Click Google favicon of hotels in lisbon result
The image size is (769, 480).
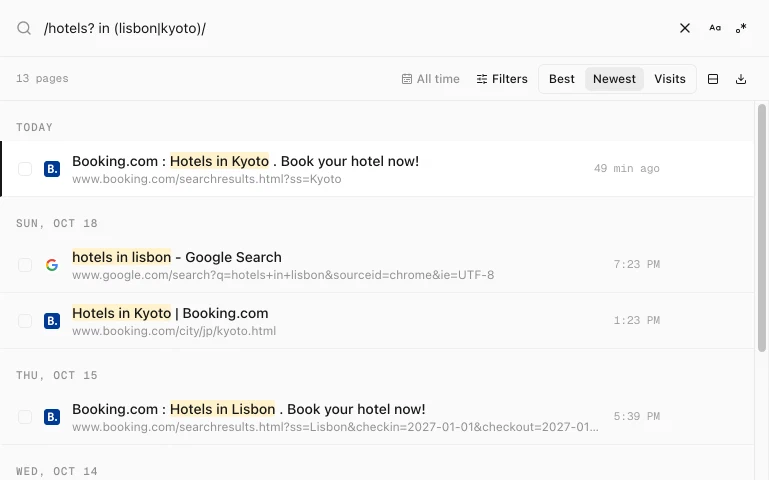pos(52,265)
